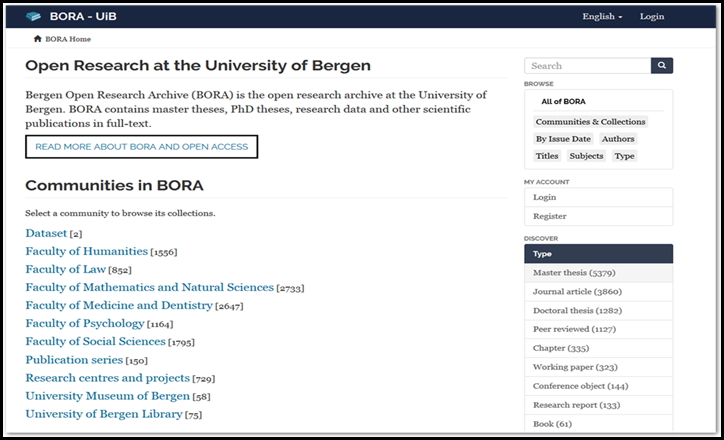Open the English language dropdown
Image resolution: width=724 pixels, height=440 pixels.
602,17
